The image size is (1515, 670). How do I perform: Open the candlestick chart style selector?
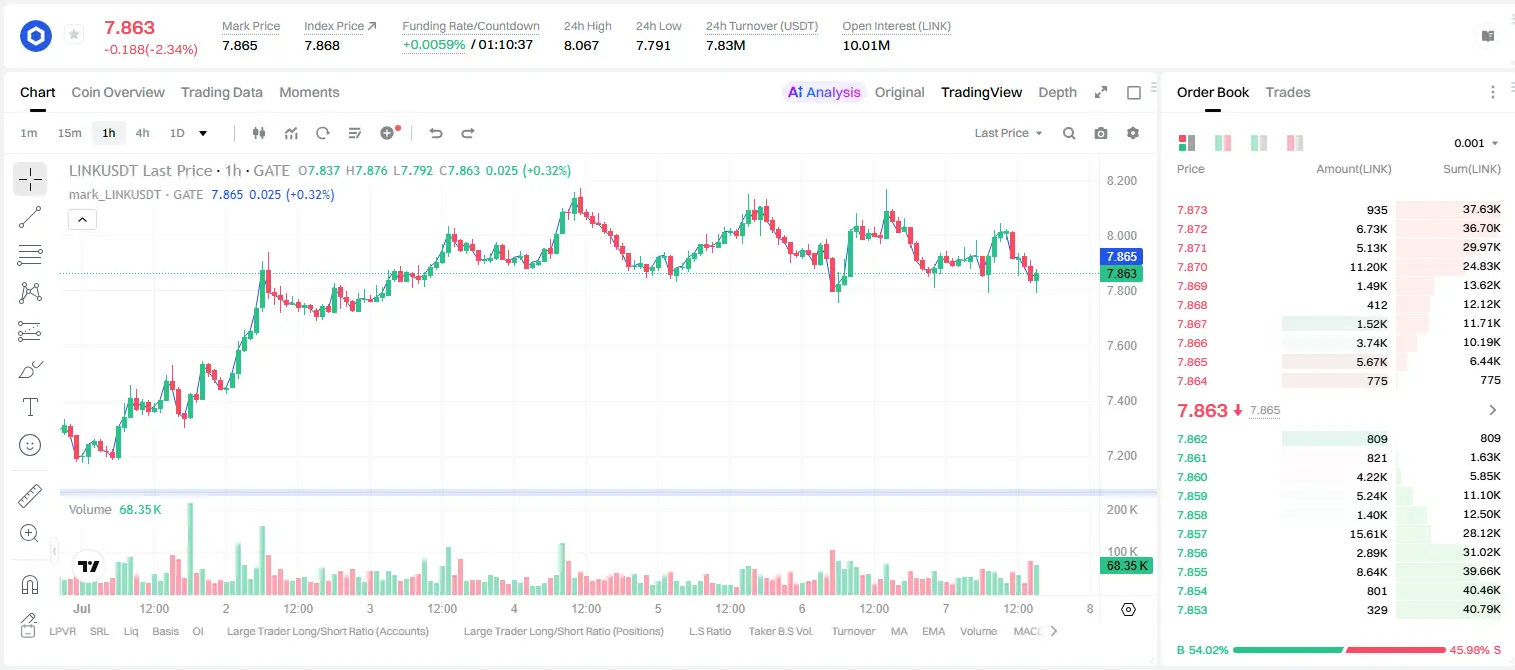(x=260, y=133)
